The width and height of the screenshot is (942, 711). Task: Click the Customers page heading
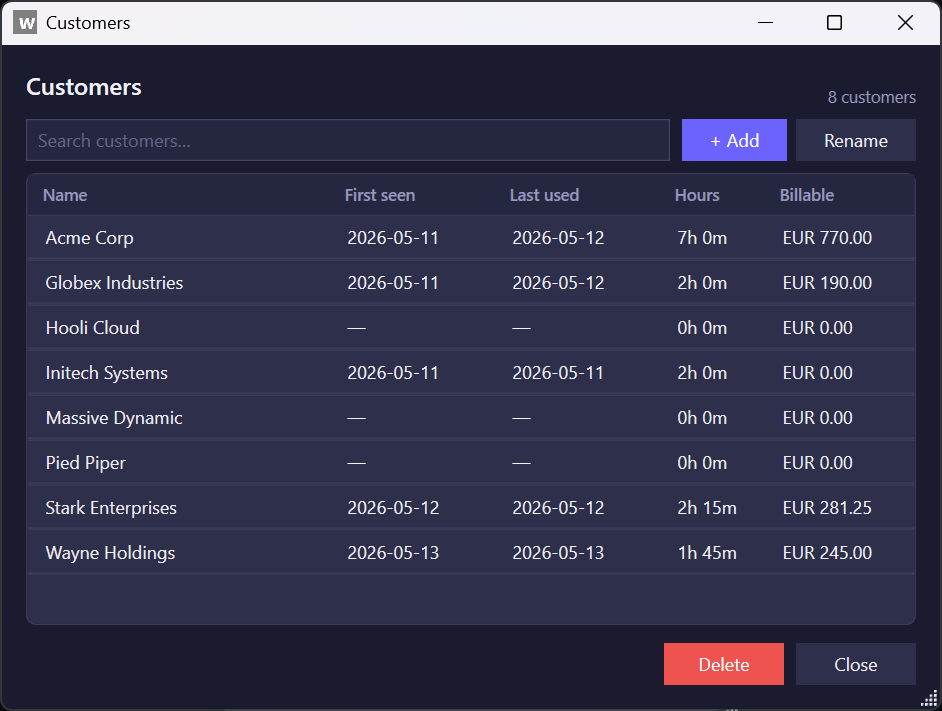84,87
